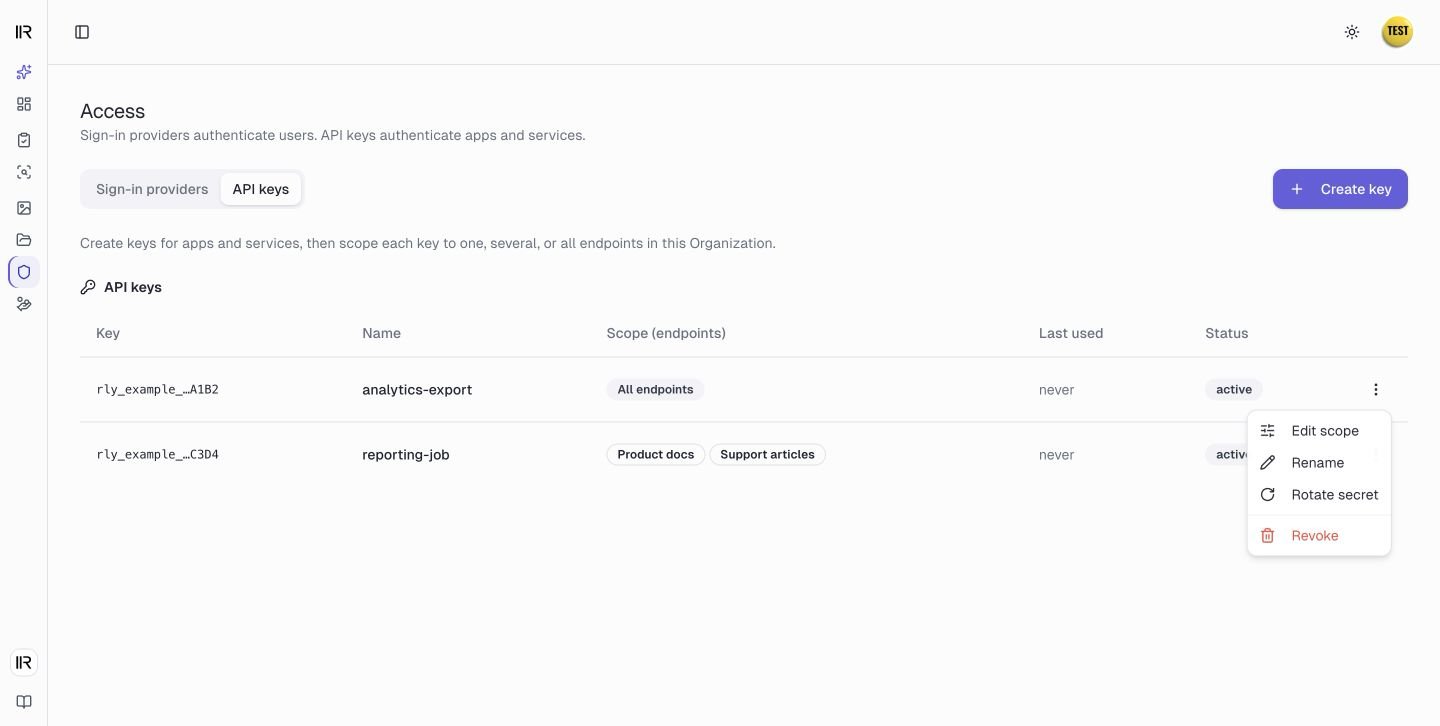Screen dimensions: 1440x726
Task: Switch to the Sign-in providers tab
Action: 152,189
